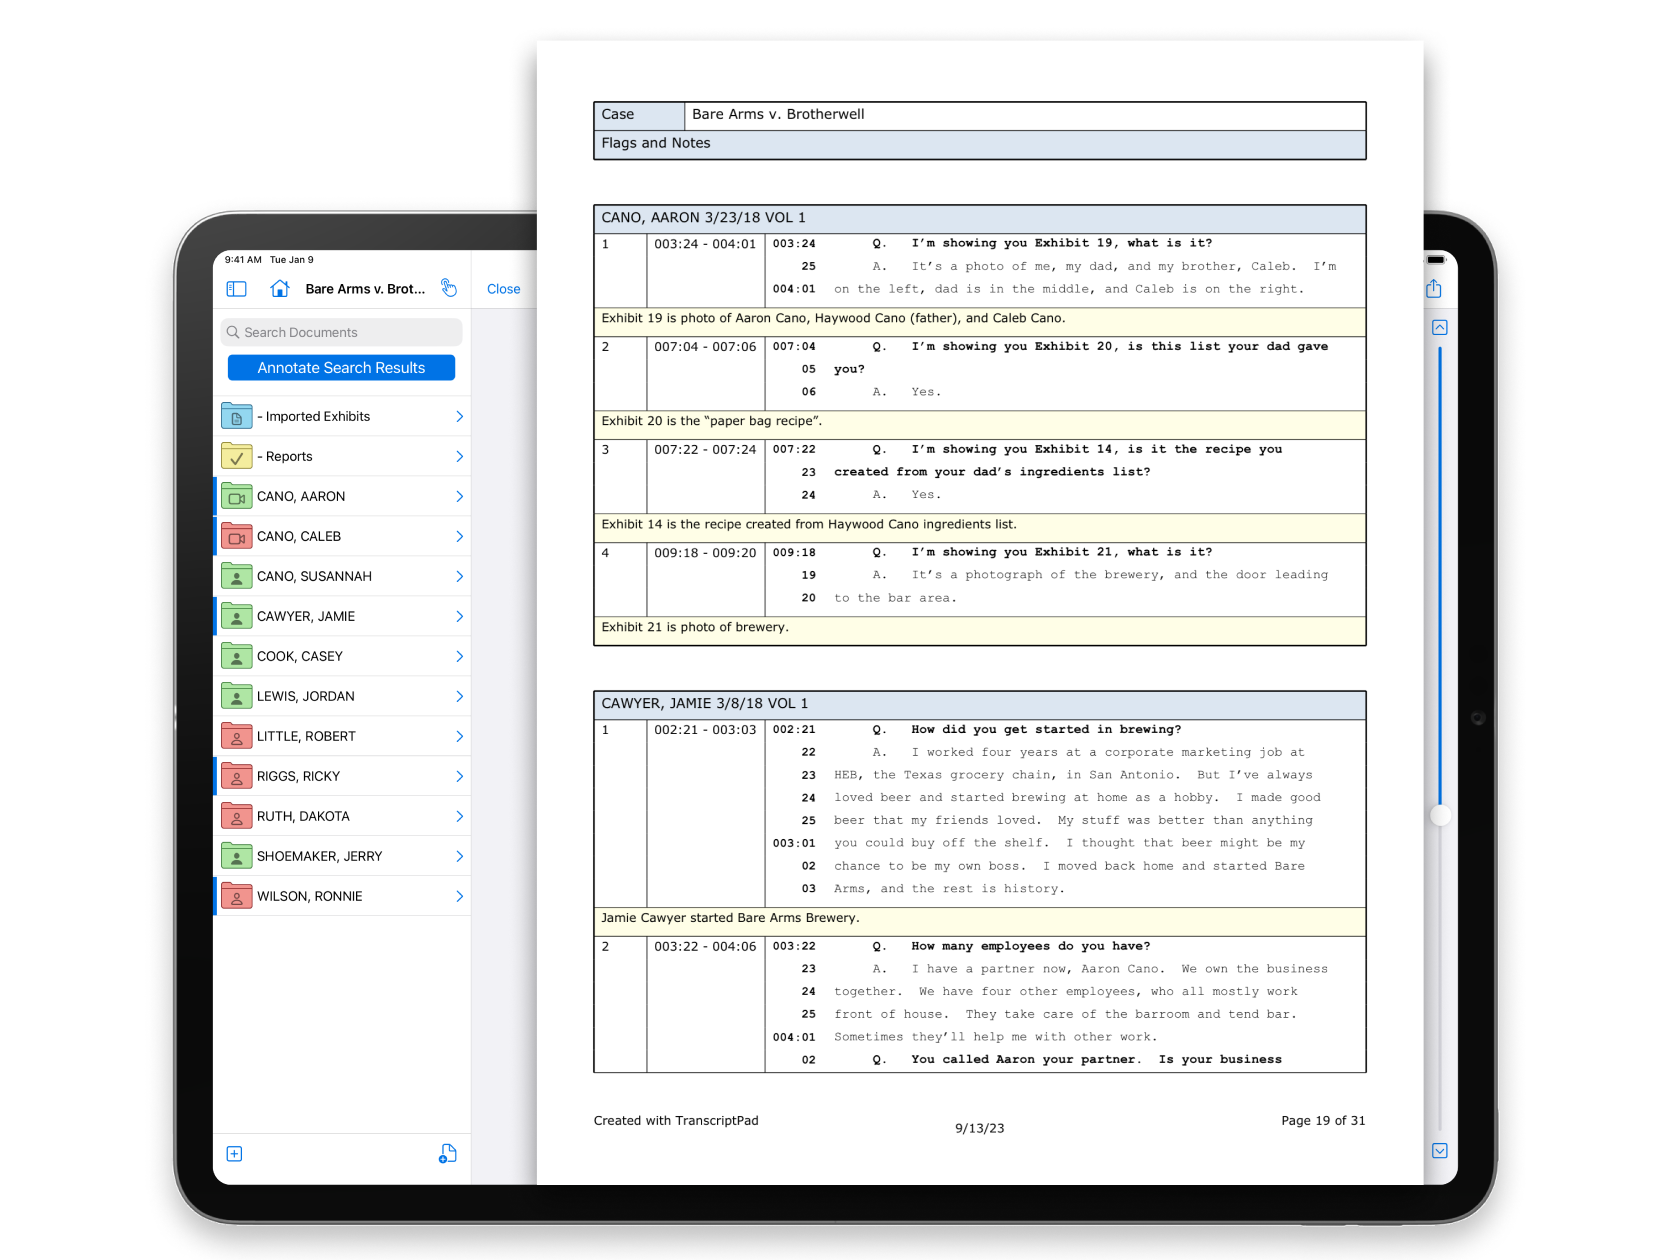Toggle the sidebar panel icon

(x=236, y=288)
